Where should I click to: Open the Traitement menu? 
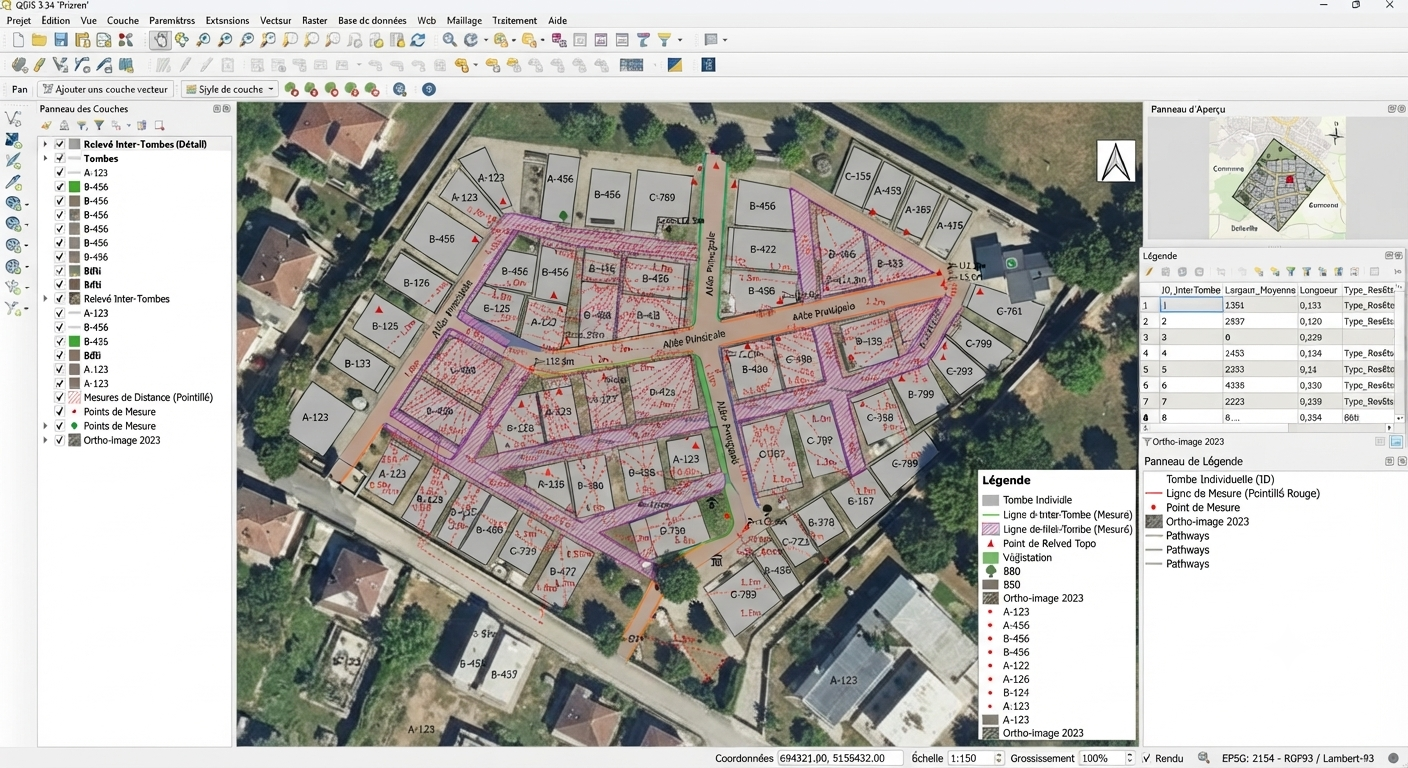coord(514,20)
